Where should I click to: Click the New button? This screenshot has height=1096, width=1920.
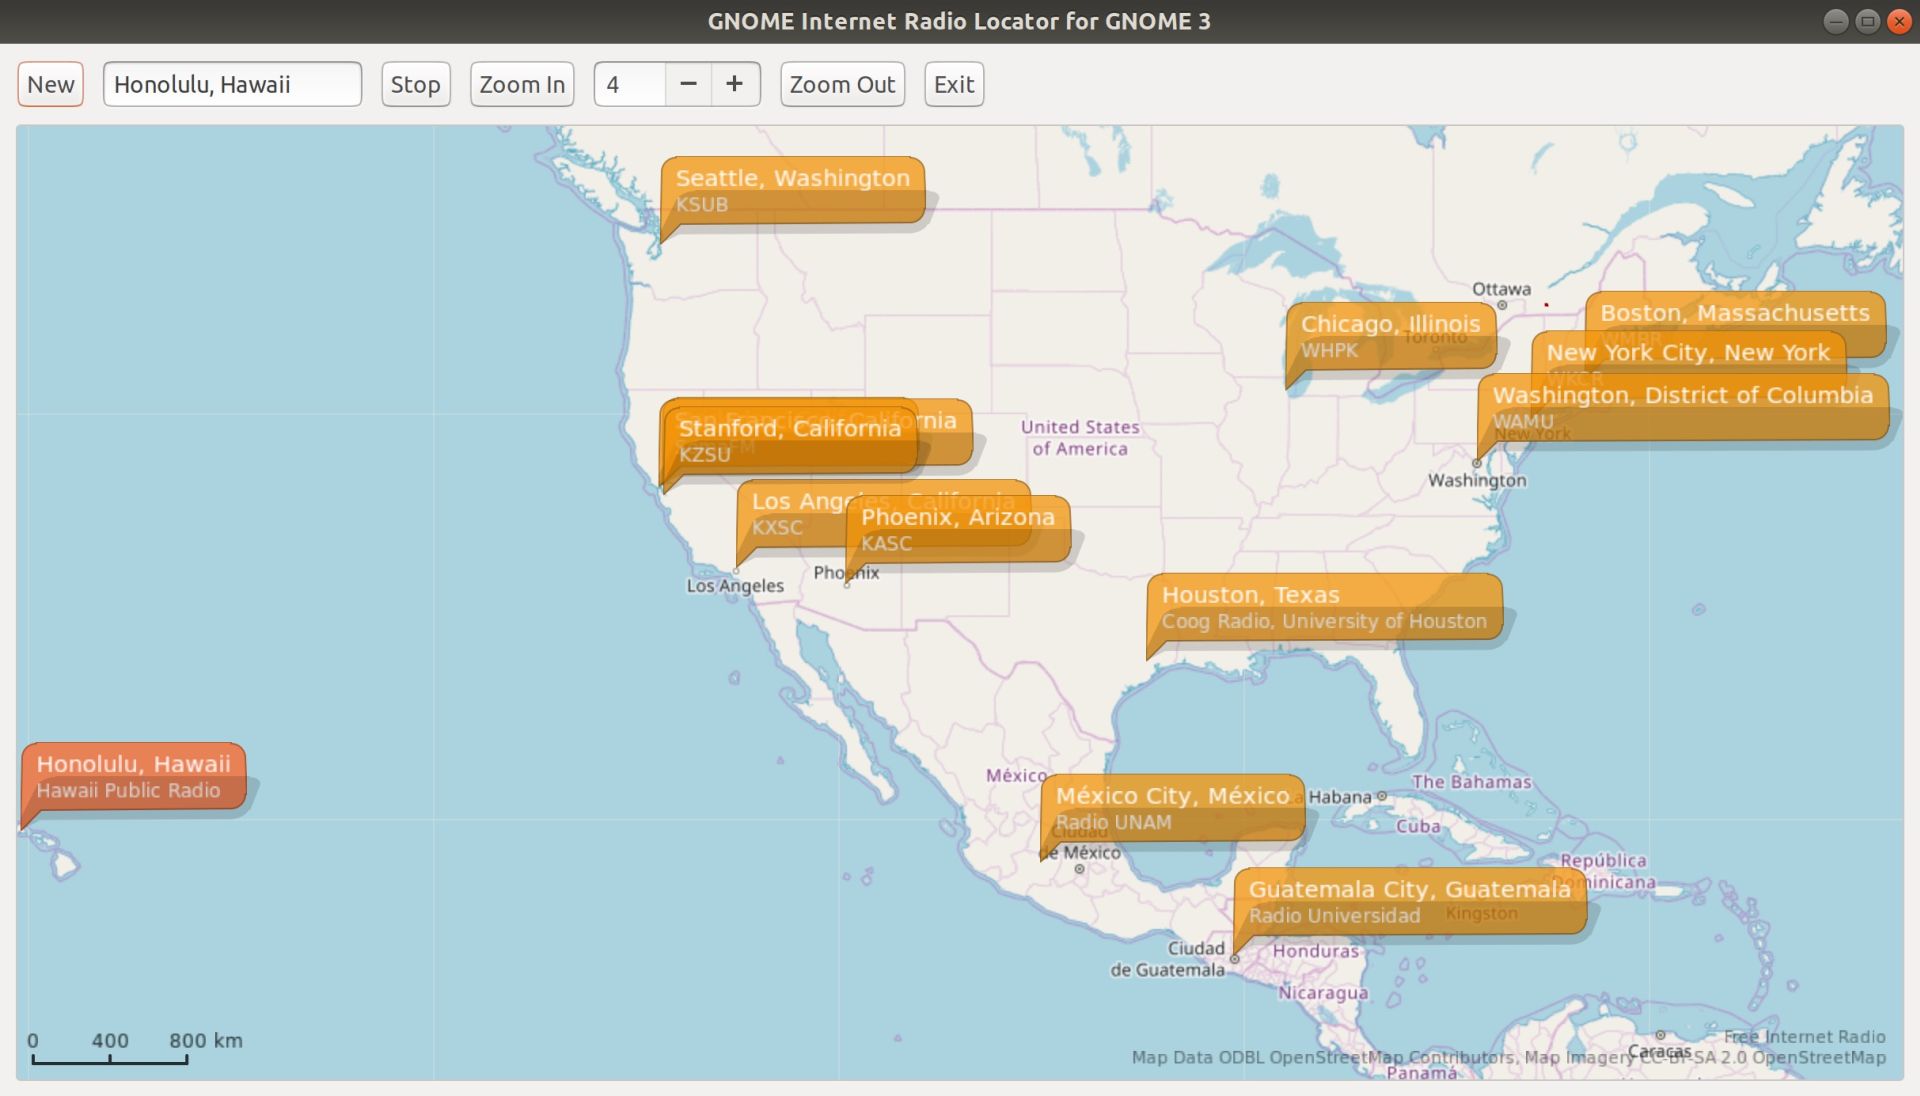(50, 84)
